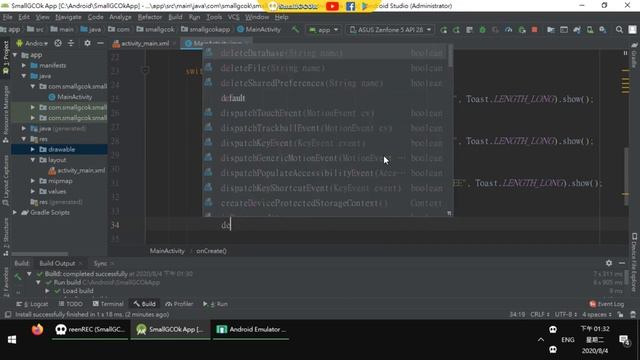Expand the mipmap folder
The width and height of the screenshot is (640, 360).
click(x=33, y=181)
